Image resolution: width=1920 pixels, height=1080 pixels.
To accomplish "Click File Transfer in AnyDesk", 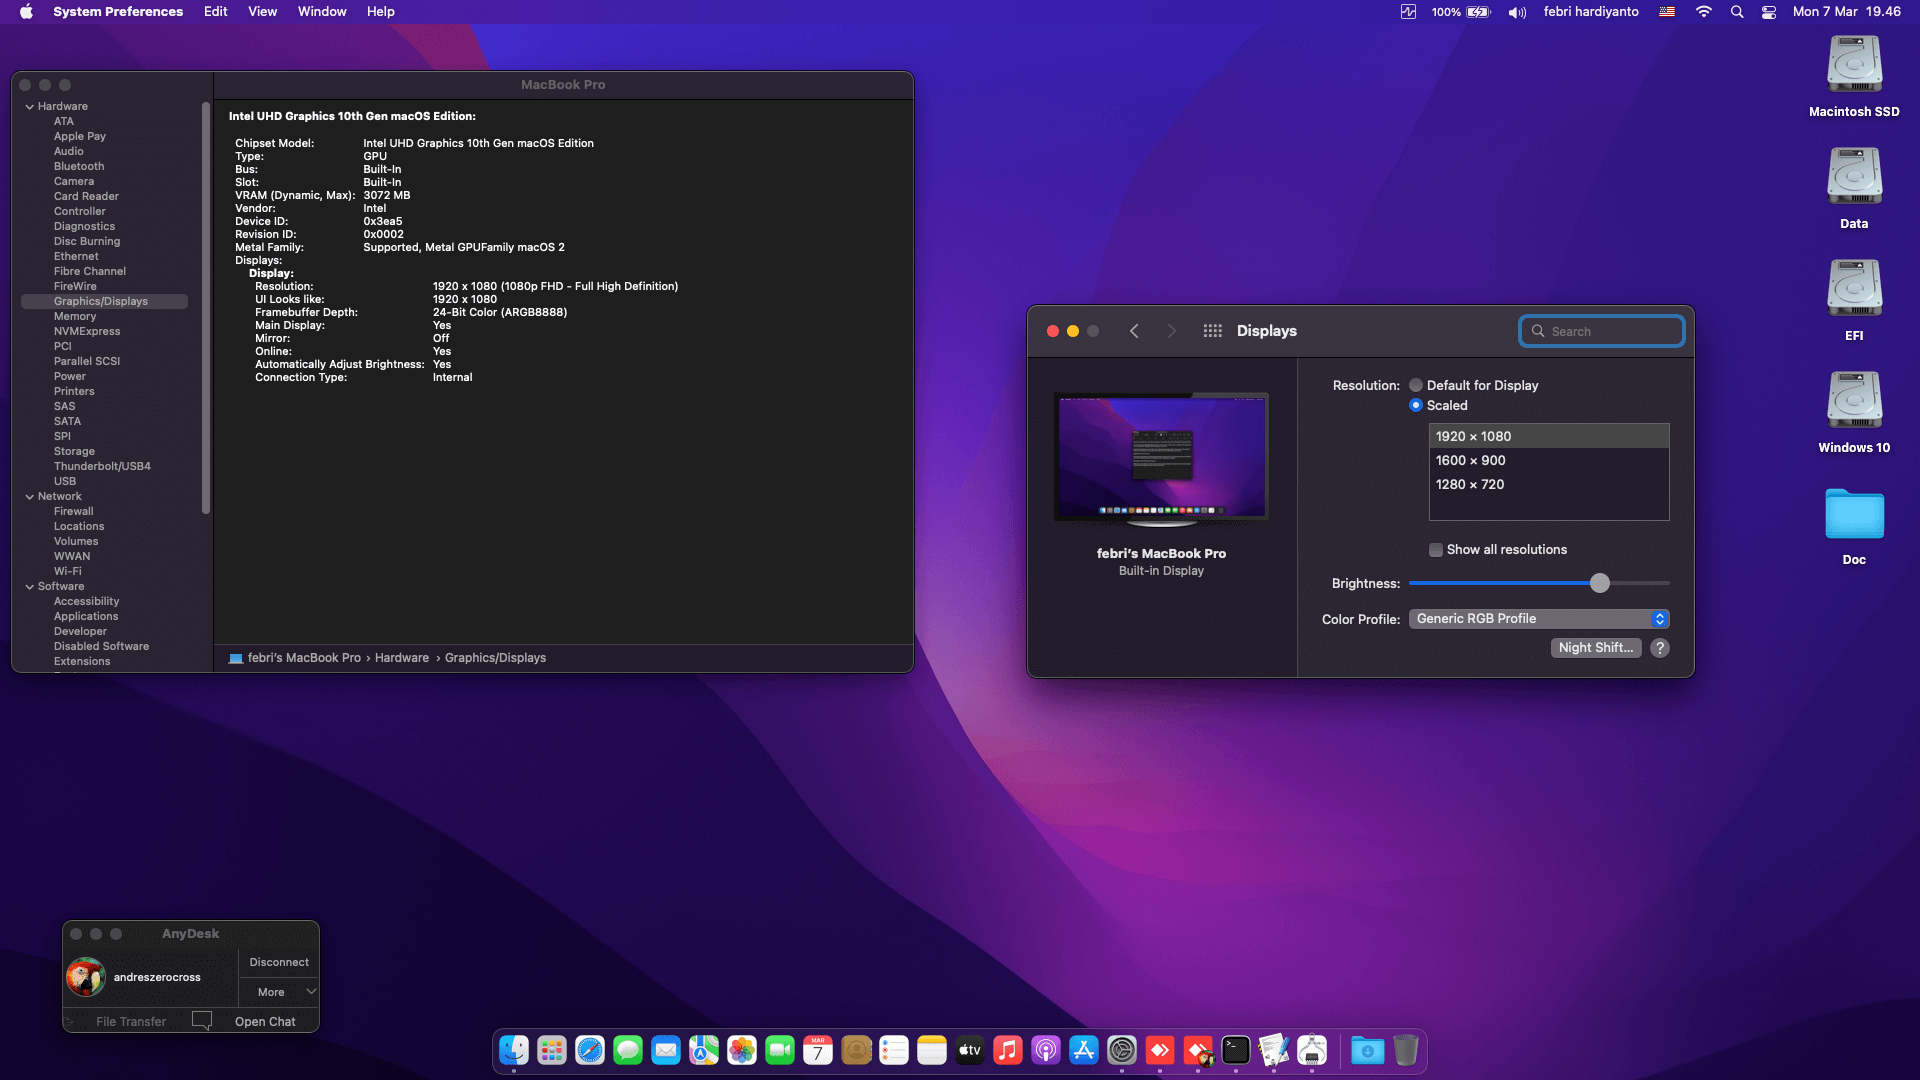I will (x=131, y=1022).
